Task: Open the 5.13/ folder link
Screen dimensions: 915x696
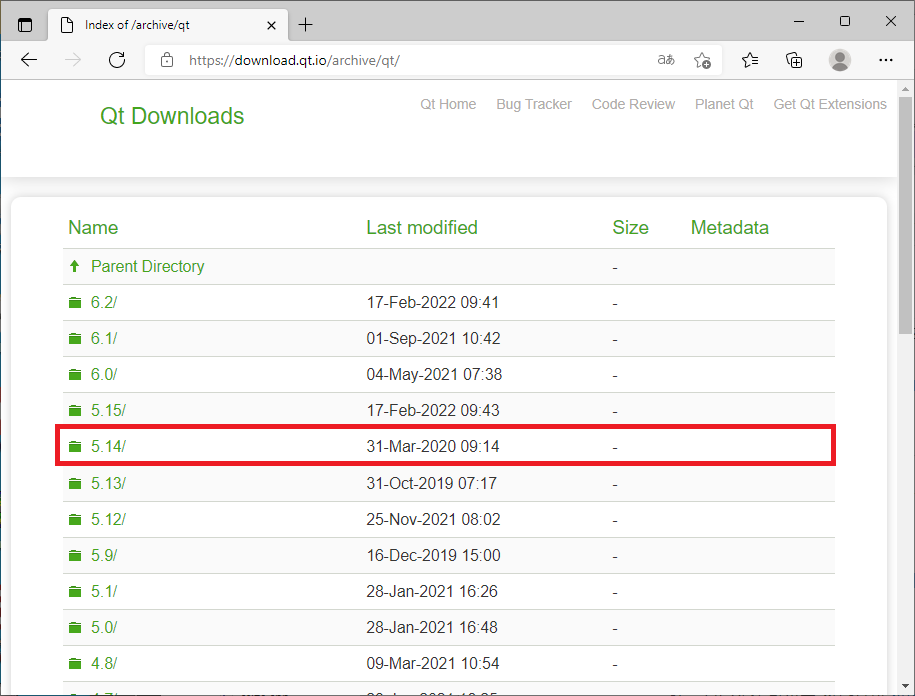Action: pos(108,483)
